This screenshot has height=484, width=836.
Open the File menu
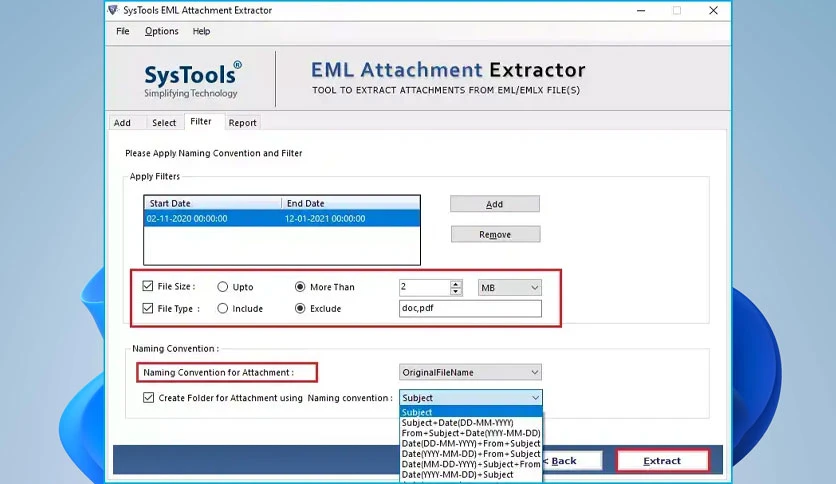(123, 31)
